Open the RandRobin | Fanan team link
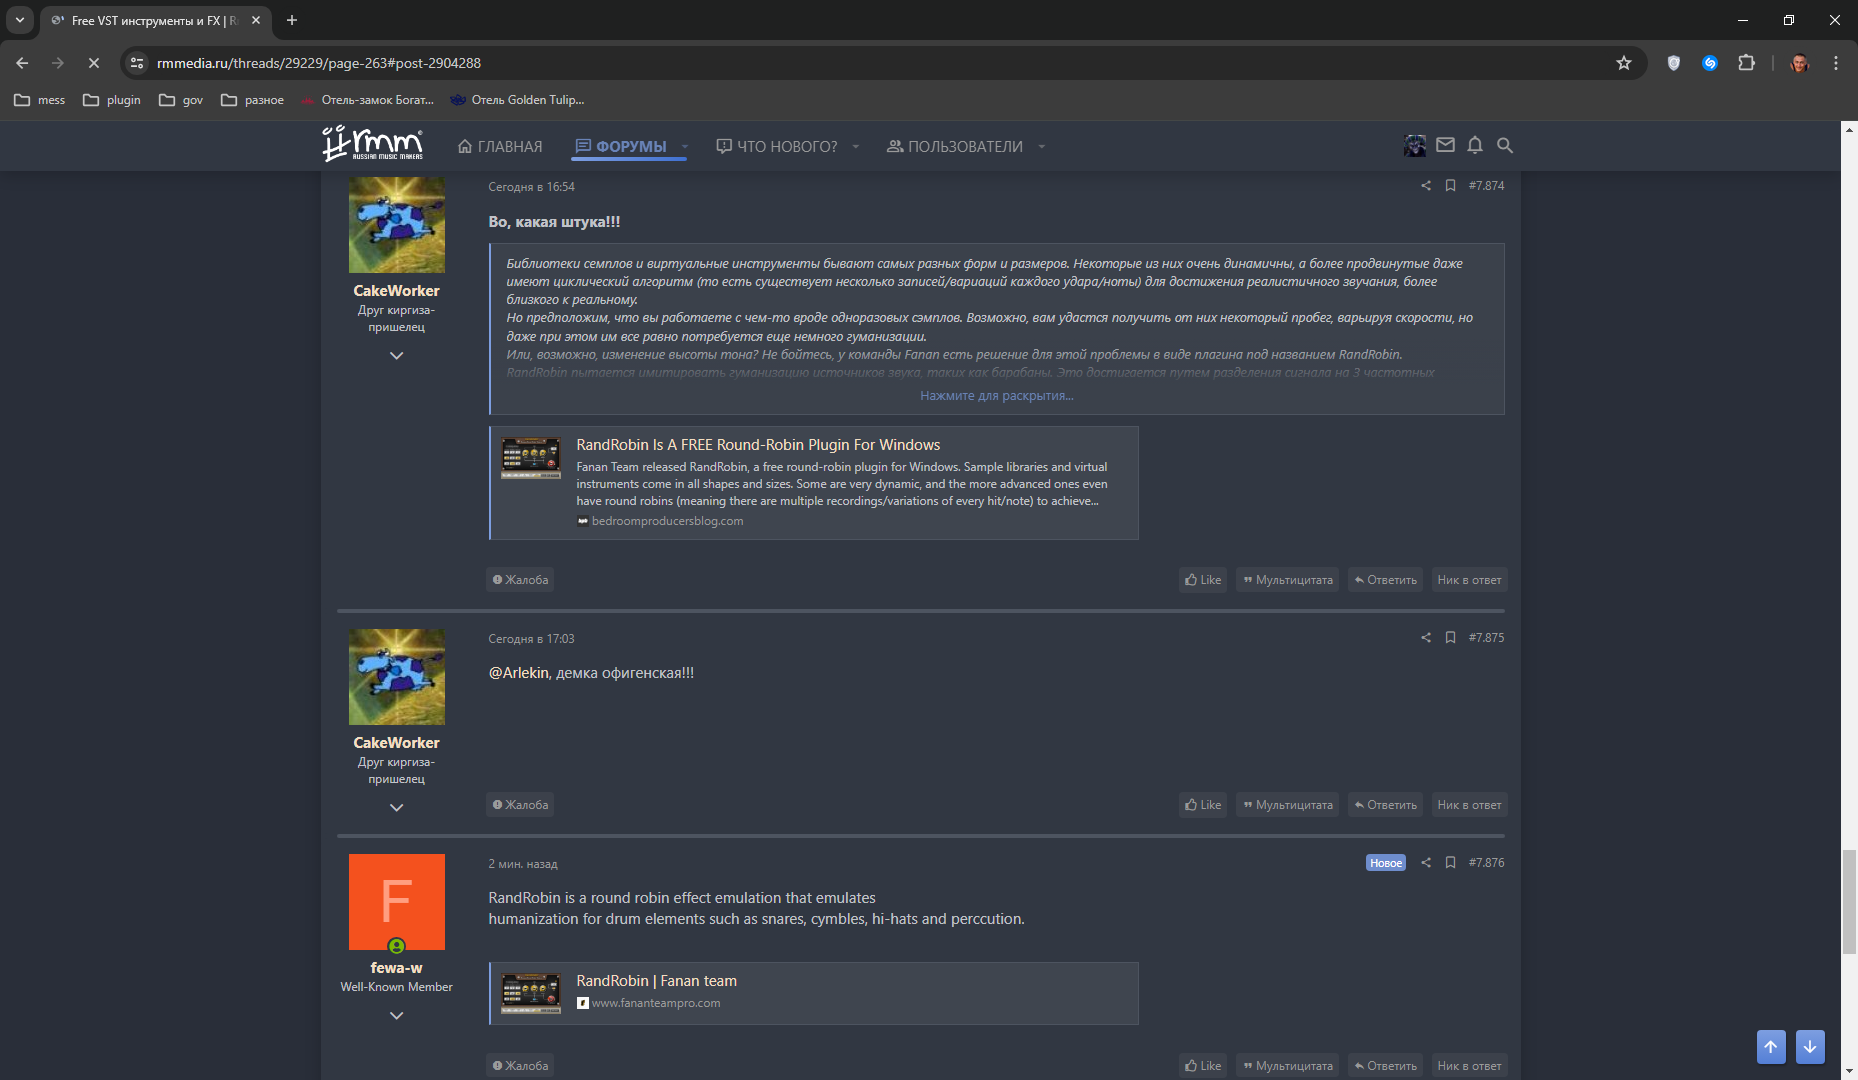1858x1080 pixels. coord(656,981)
